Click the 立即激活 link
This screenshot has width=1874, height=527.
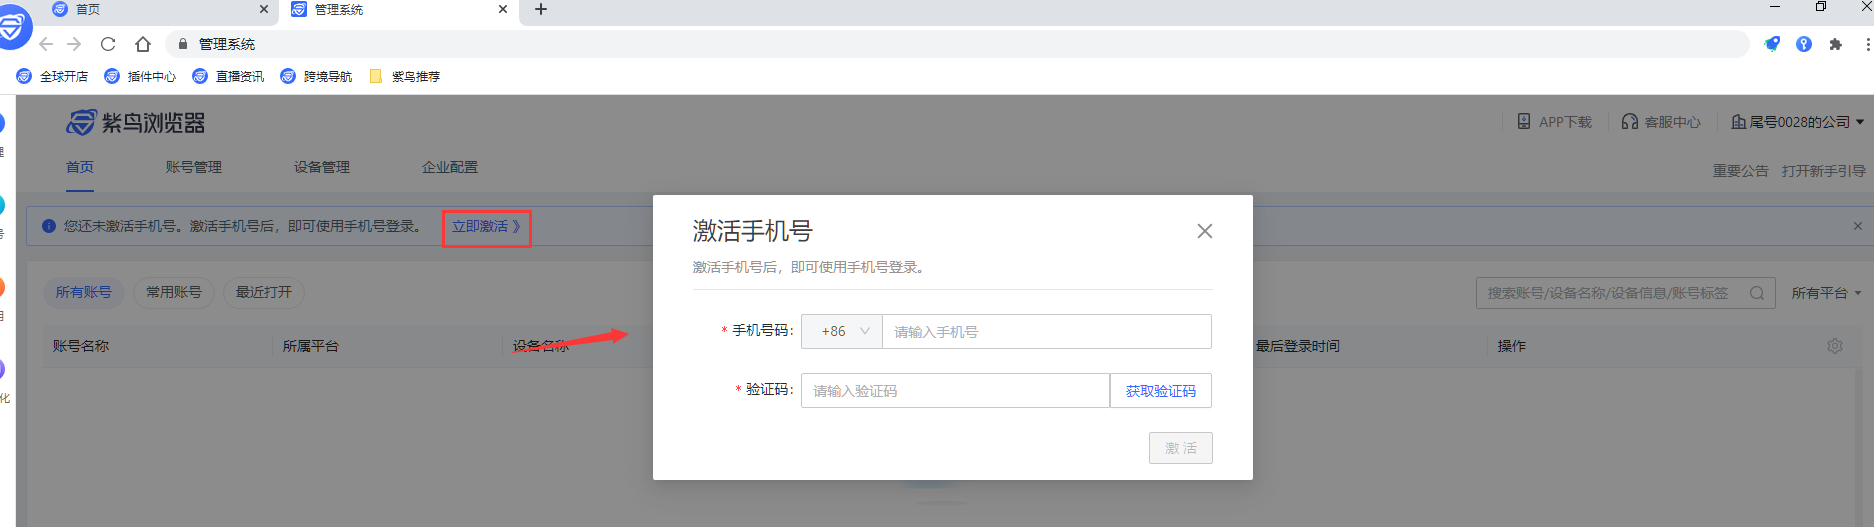[486, 227]
